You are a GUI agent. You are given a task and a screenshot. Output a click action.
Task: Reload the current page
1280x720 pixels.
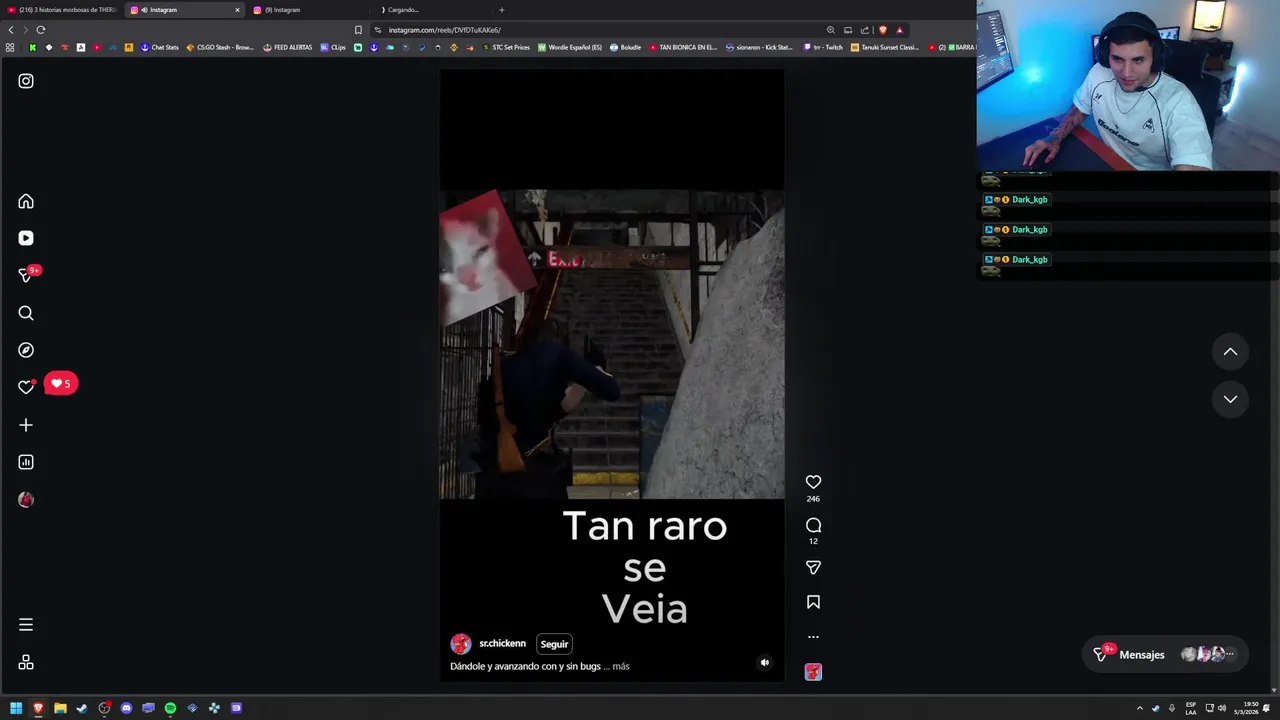[40, 30]
